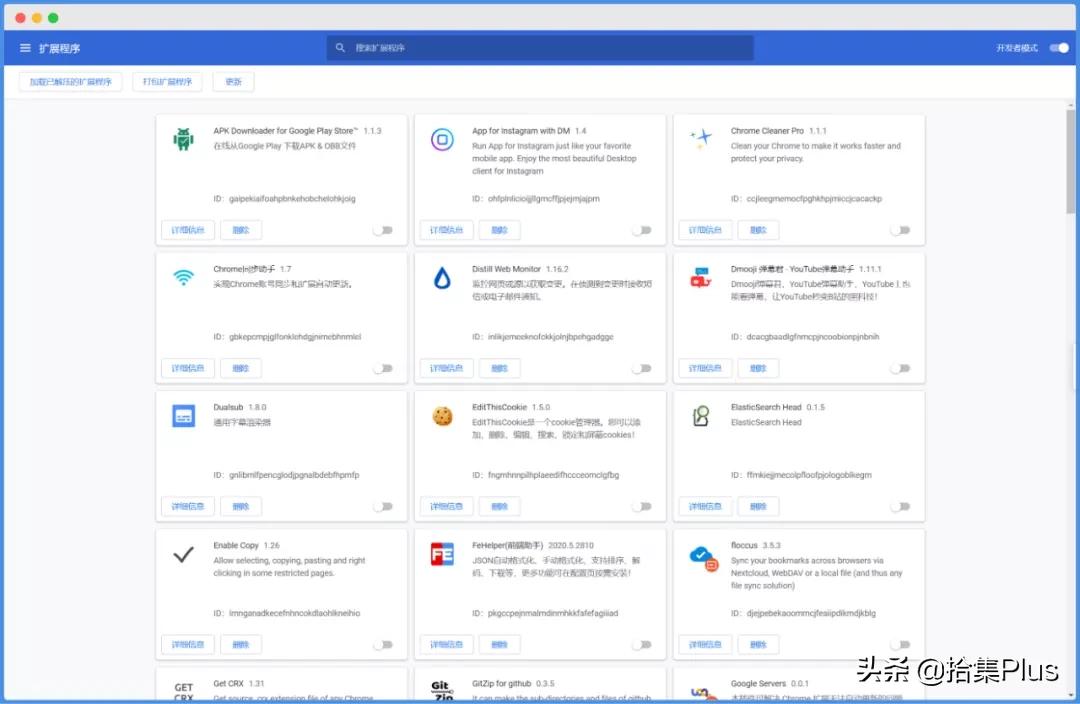The height and width of the screenshot is (704, 1080).
Task: Open details for Enable Copy
Action: coord(188,645)
